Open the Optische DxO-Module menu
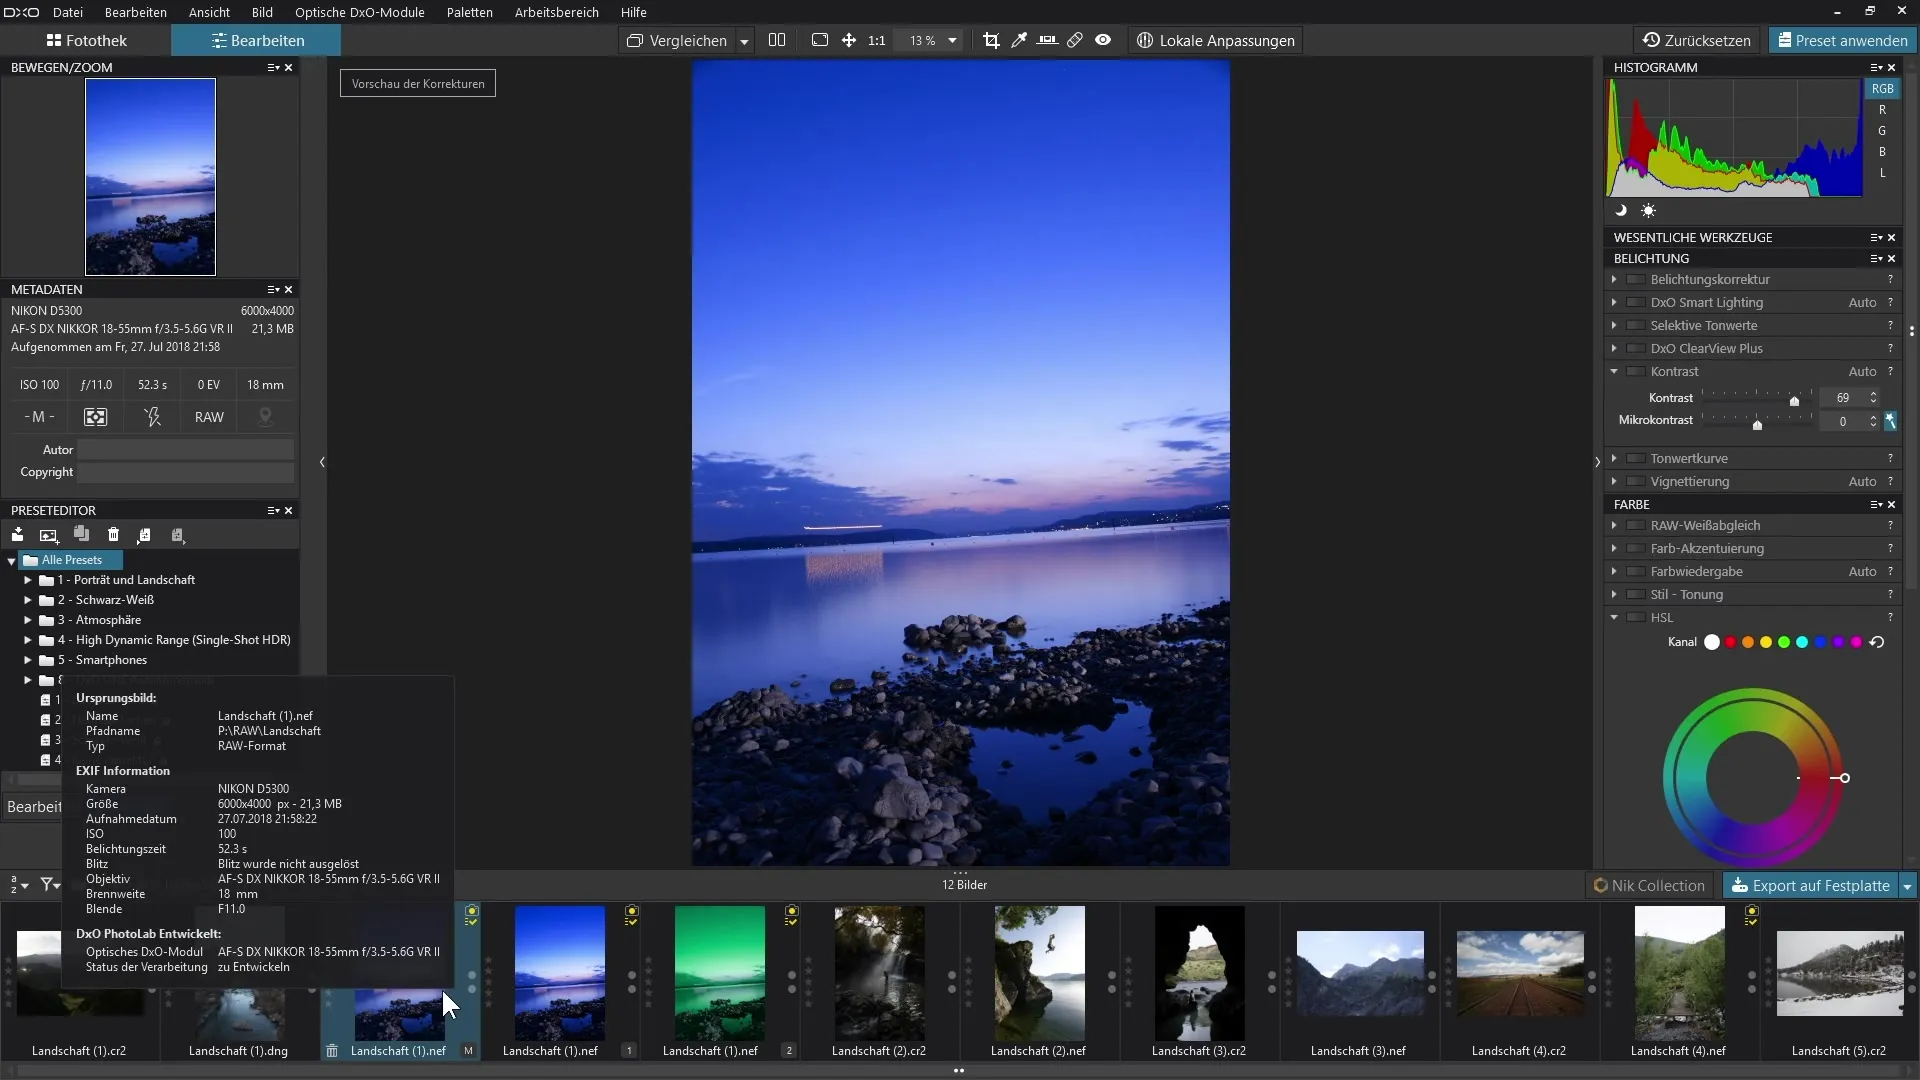 pyautogui.click(x=360, y=12)
